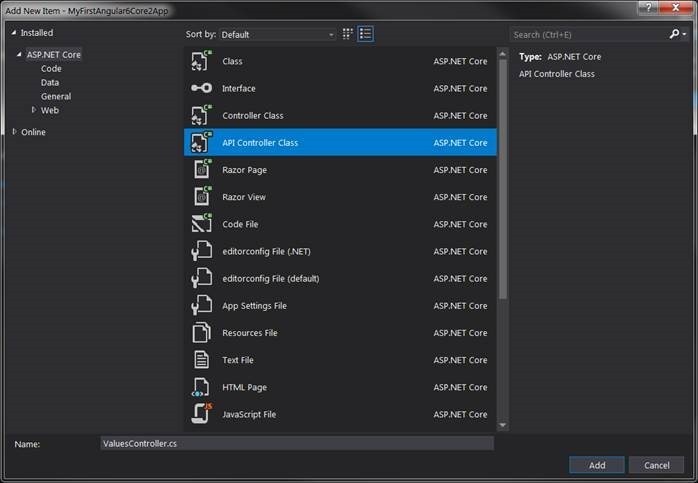Choose the Razor Page icon
Screen dimensions: 698x483
(x=201, y=170)
